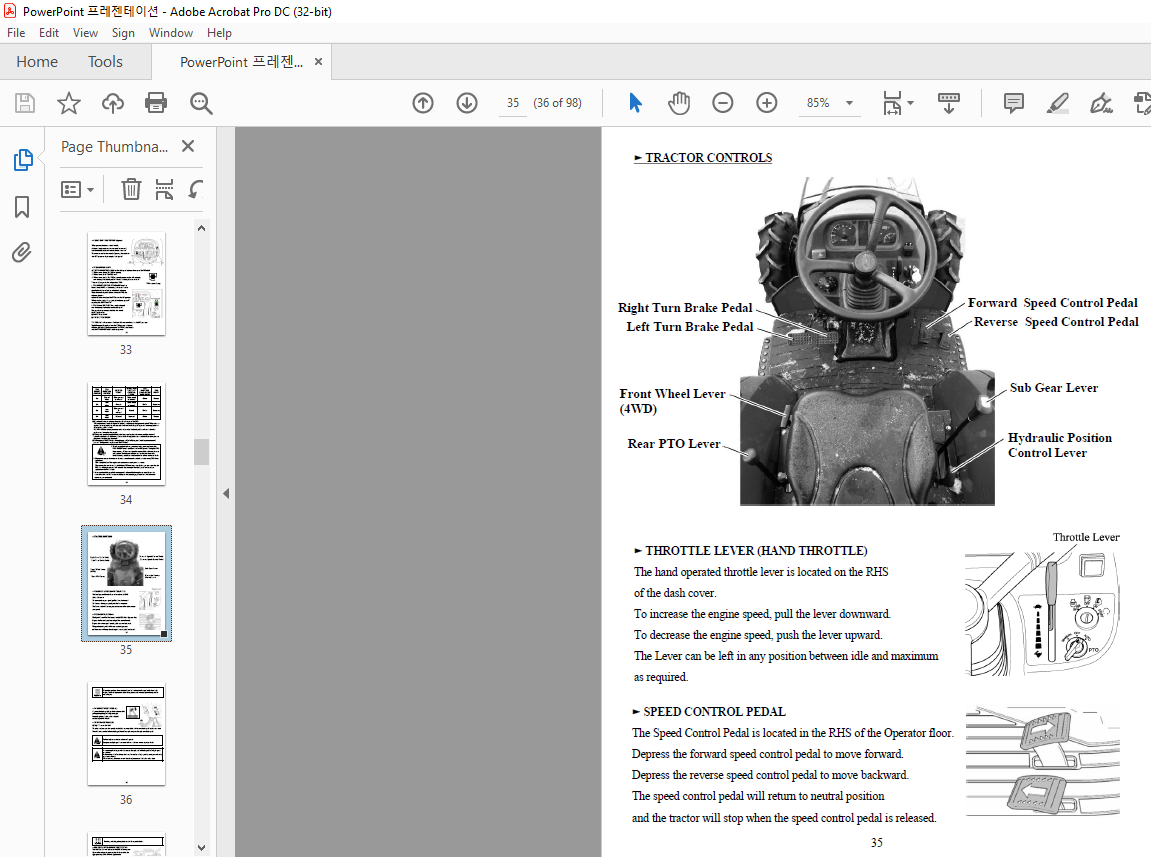This screenshot has width=1151, height=857.
Task: Click thumbnail scrollbar up arrow
Action: (202, 228)
